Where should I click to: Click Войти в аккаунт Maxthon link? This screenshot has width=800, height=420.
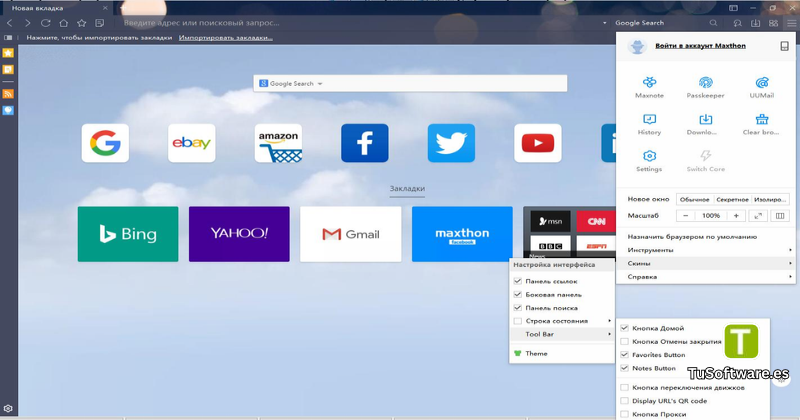click(x=700, y=46)
